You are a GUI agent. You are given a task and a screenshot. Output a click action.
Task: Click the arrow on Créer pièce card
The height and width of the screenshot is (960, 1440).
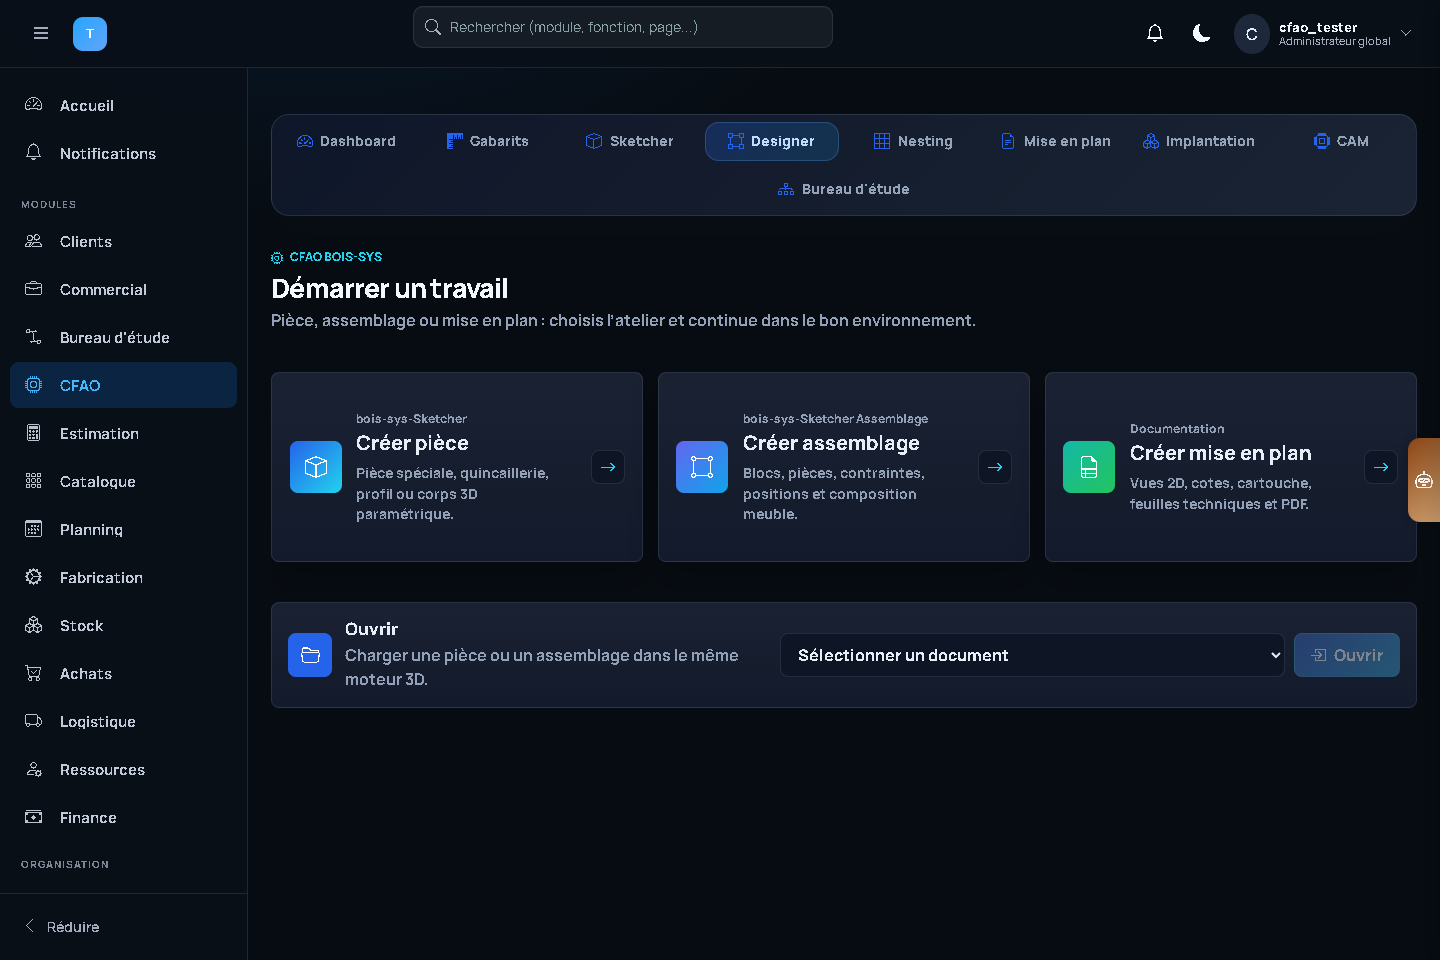coord(608,467)
